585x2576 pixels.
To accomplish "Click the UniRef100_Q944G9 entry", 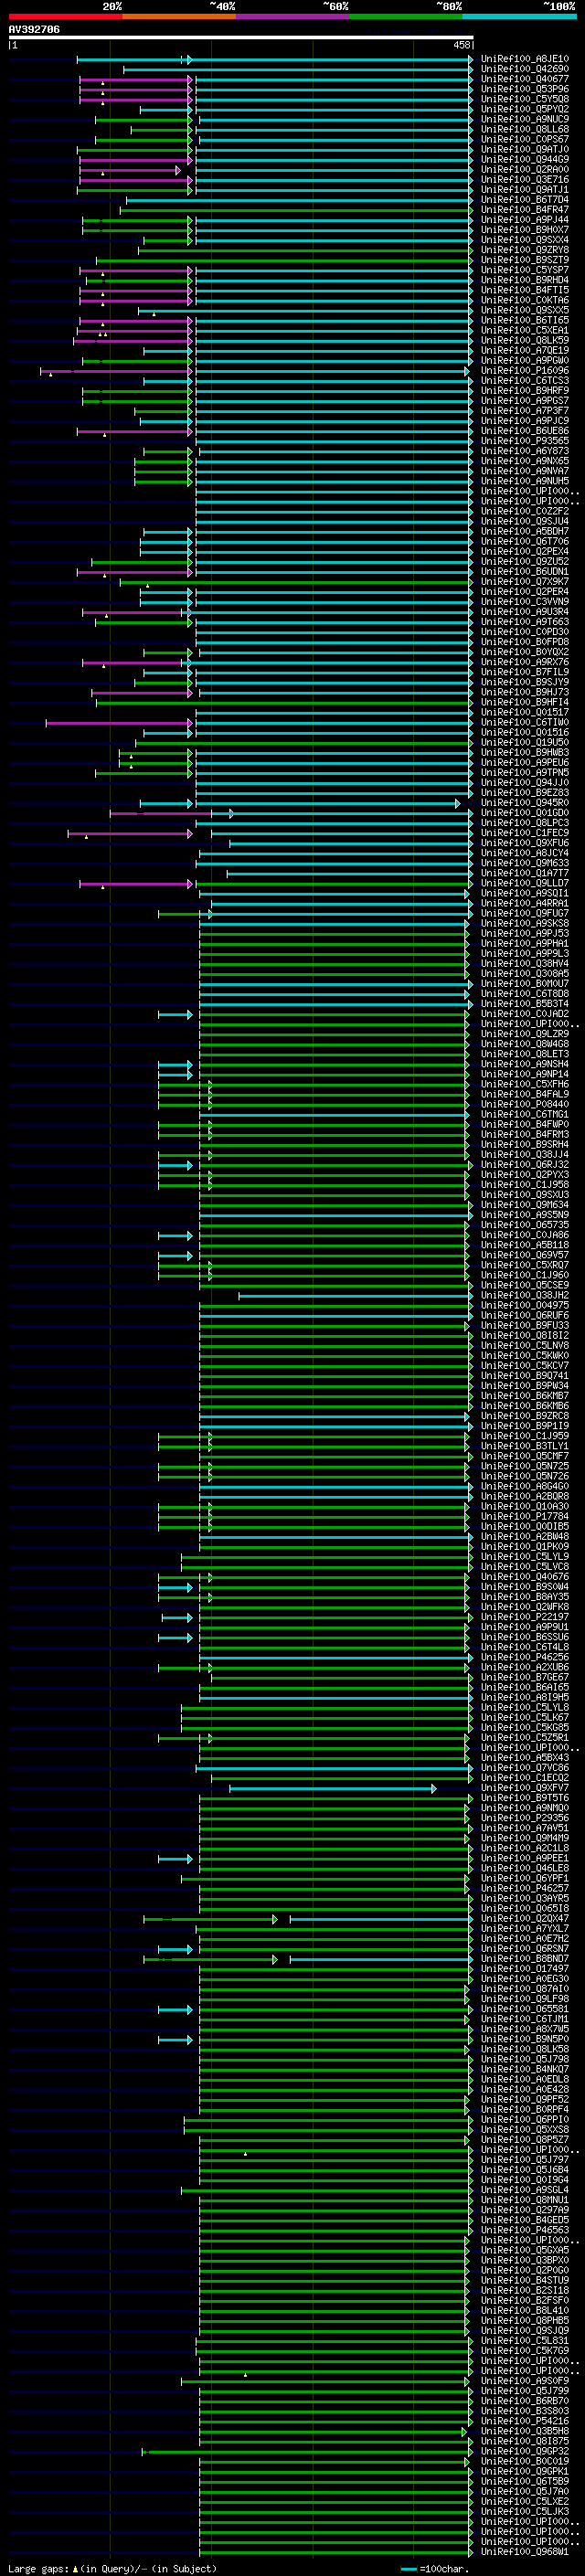I will point(524,159).
